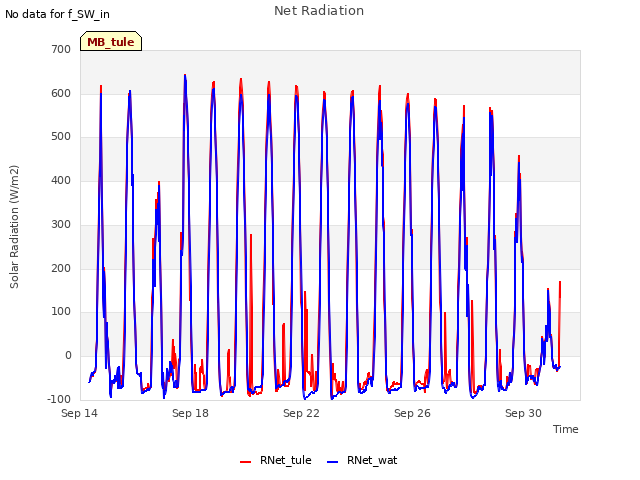Viewport: 640px width, 480px height.
Task: Click the Sep 22 x-axis tick label
Action: point(301,413)
